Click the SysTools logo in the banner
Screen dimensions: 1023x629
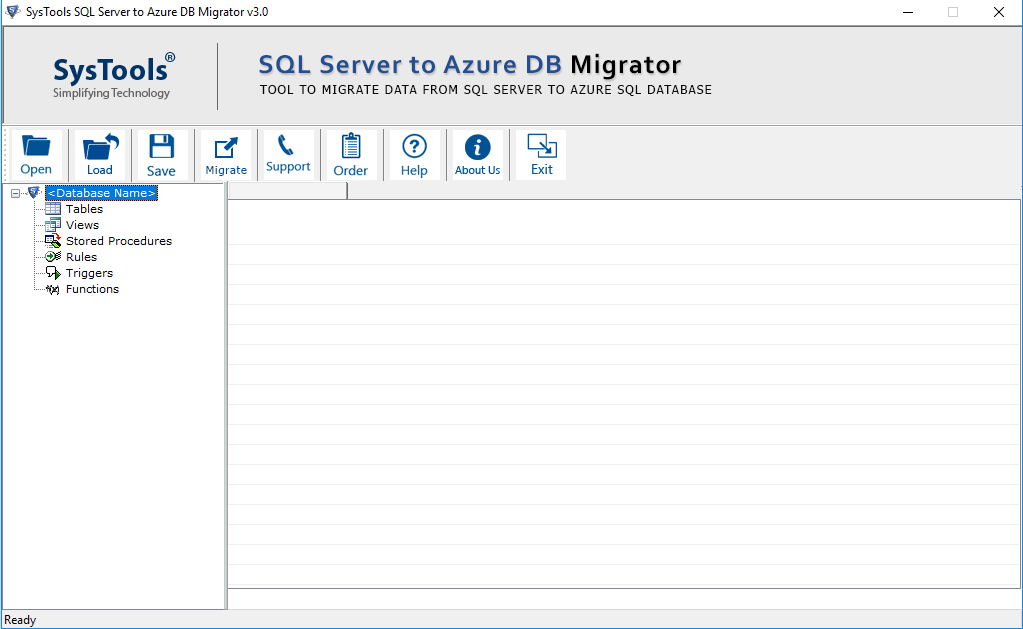pos(114,76)
